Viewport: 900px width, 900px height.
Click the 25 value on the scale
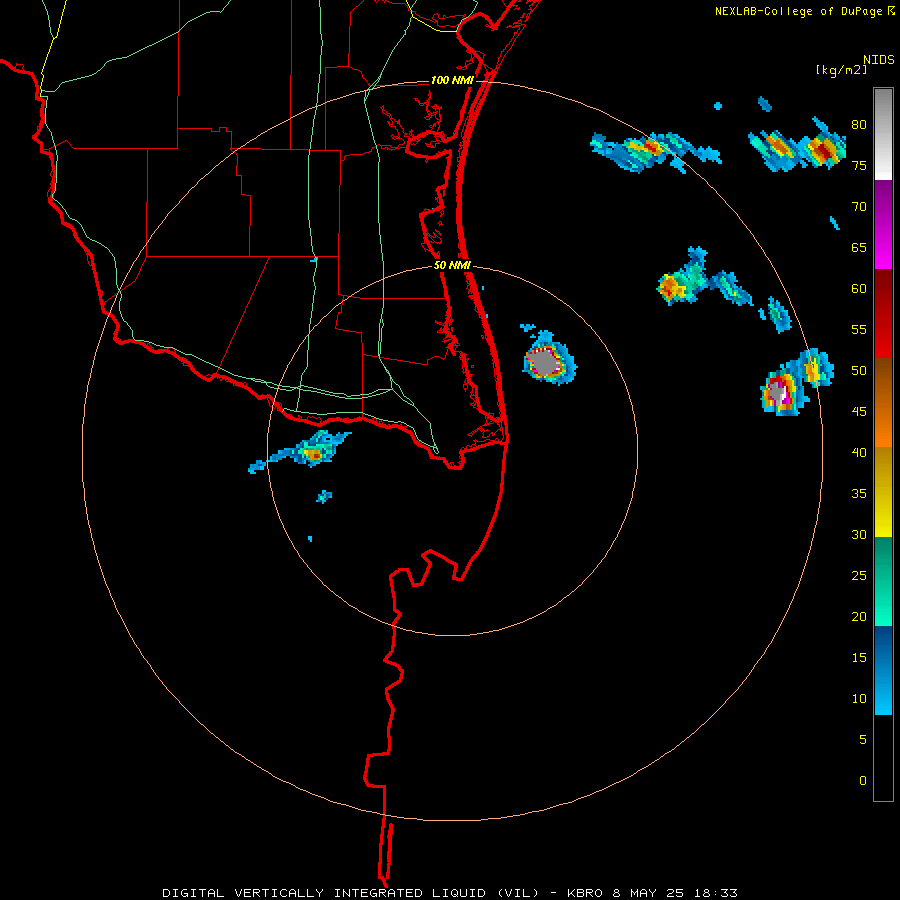click(859, 575)
